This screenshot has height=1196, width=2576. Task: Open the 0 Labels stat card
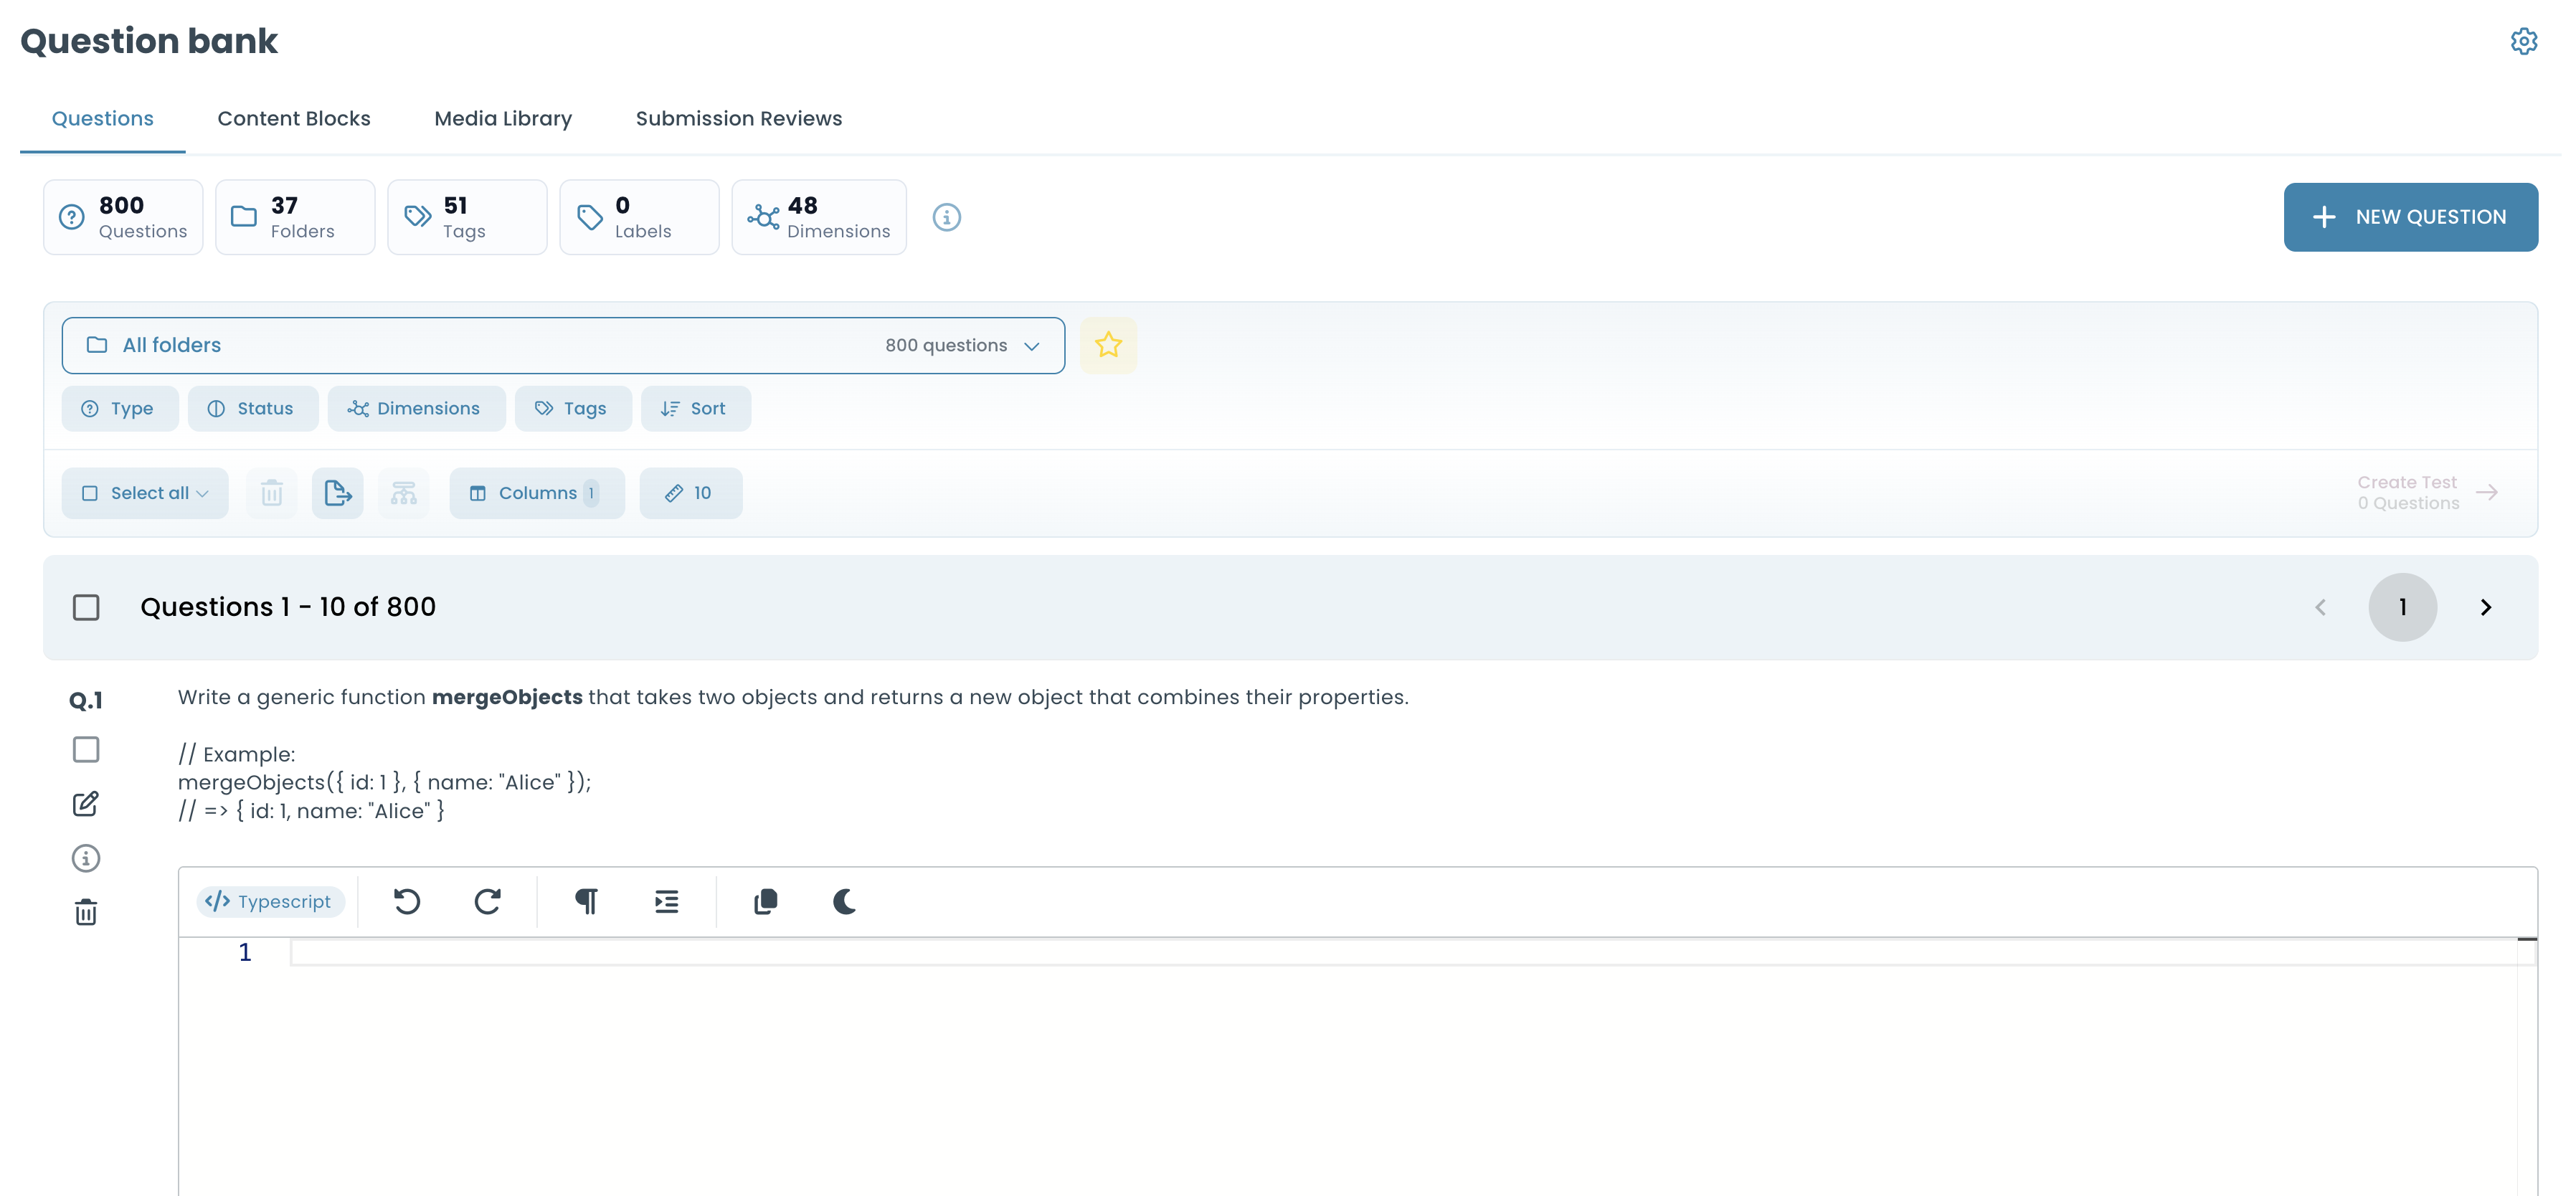tap(639, 217)
